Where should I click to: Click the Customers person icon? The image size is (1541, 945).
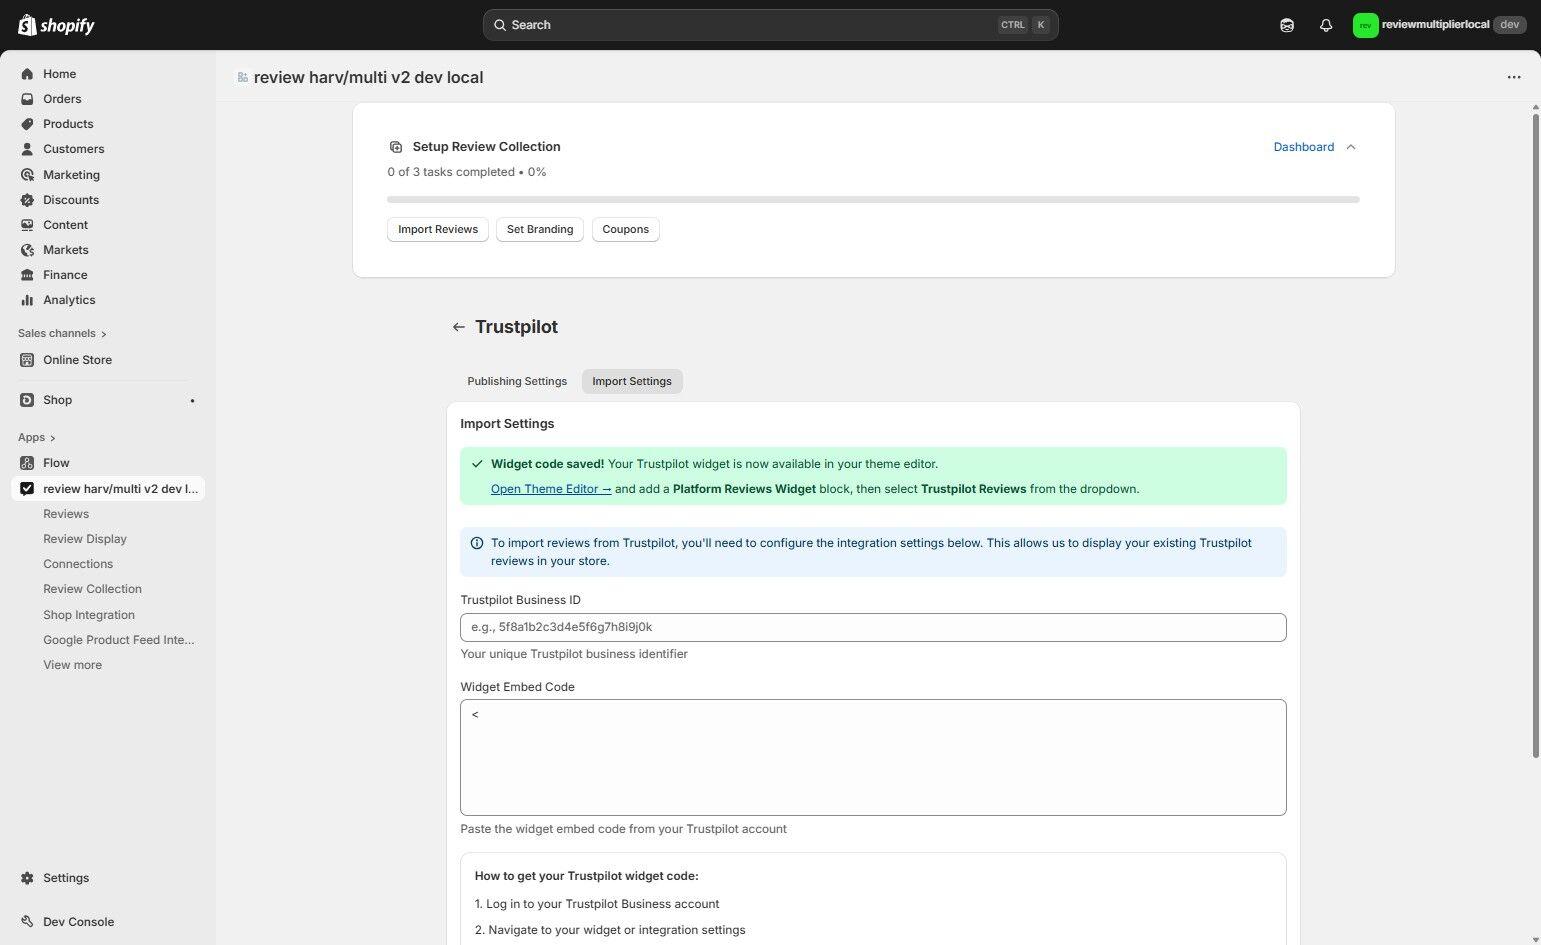point(27,149)
